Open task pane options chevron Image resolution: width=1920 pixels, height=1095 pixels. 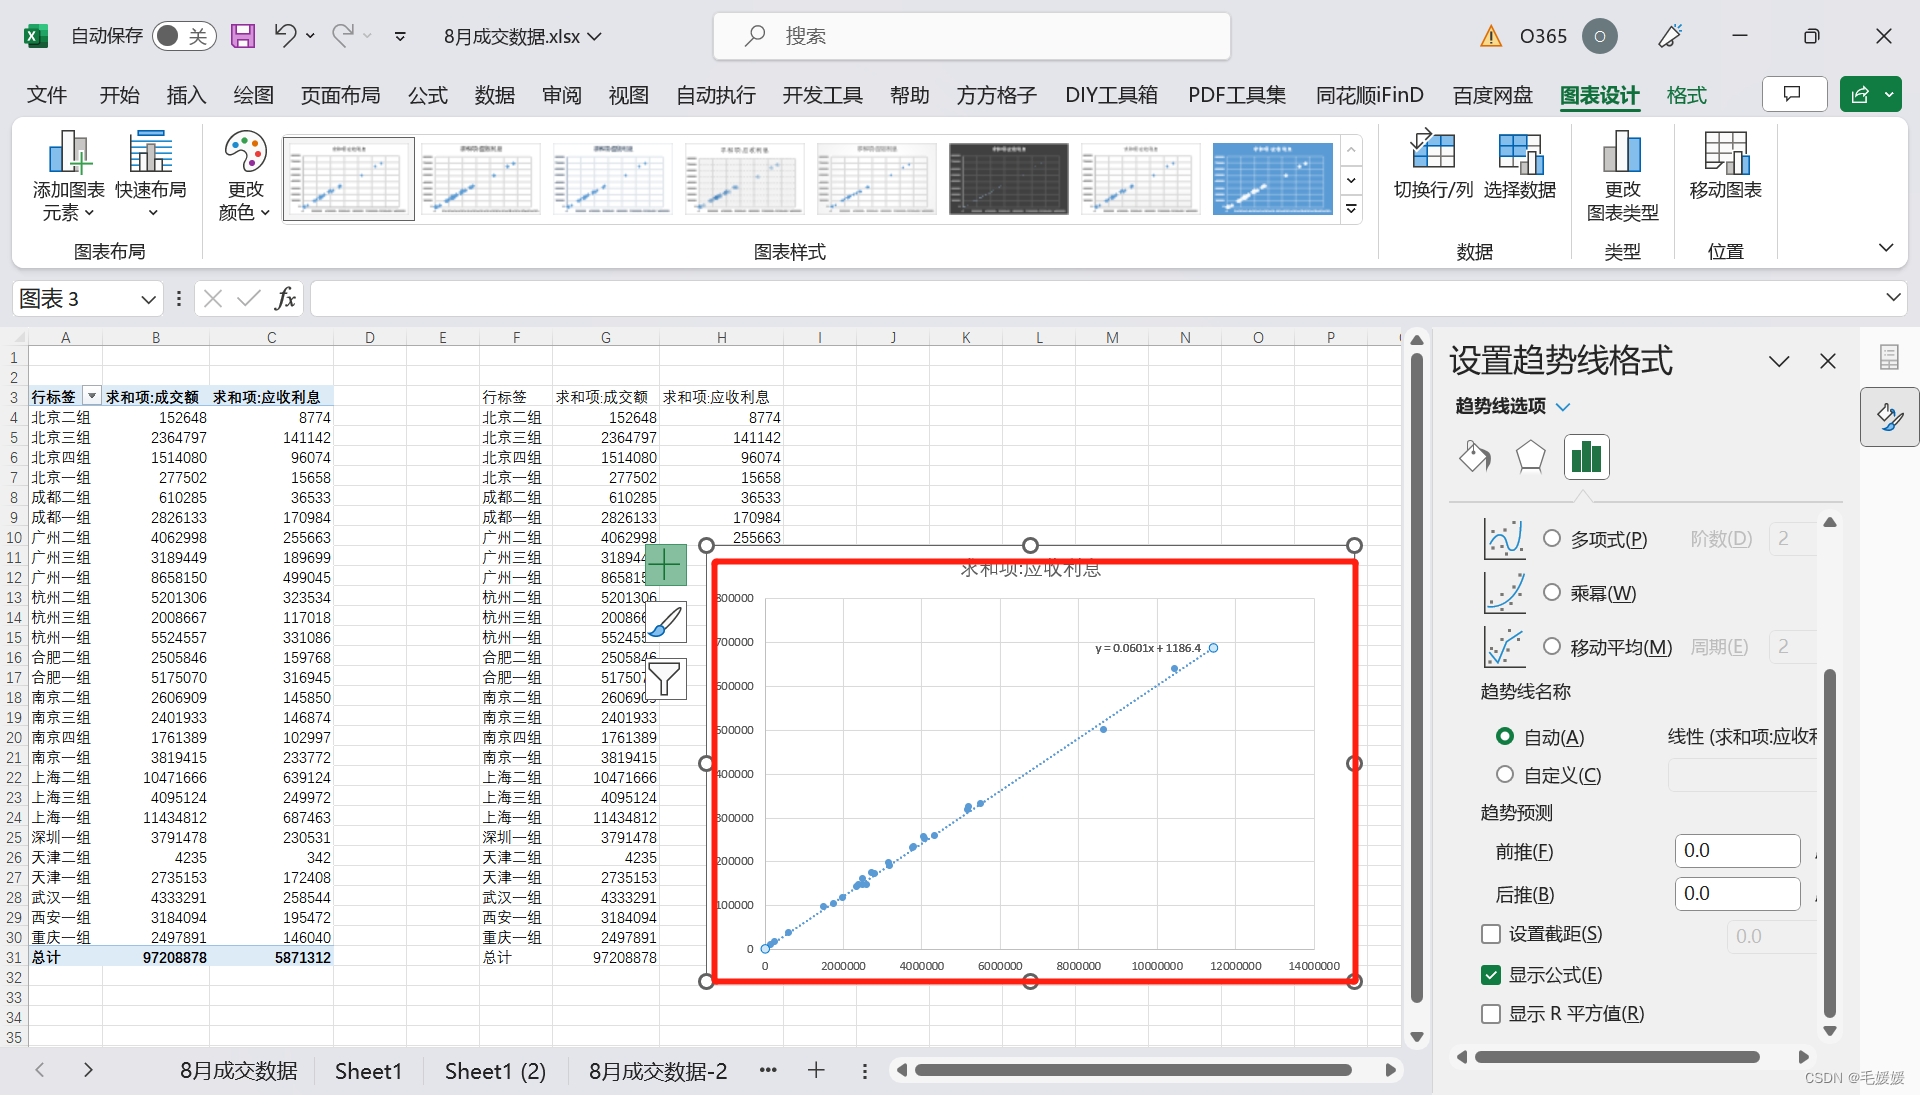1778,361
